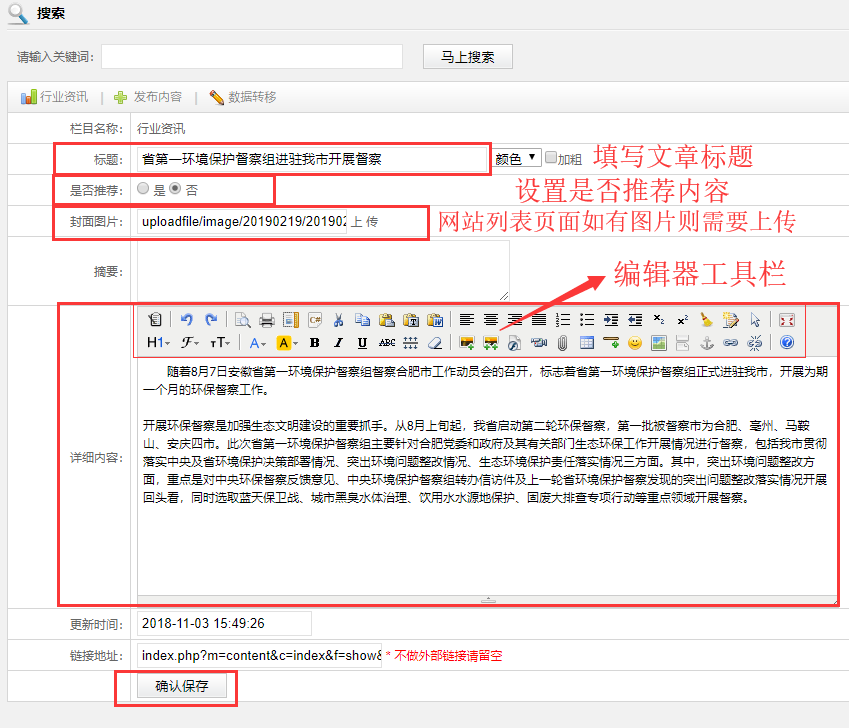Image resolution: width=849 pixels, height=728 pixels.
Task: Click the 马上搜索 search button
Action: click(x=467, y=57)
